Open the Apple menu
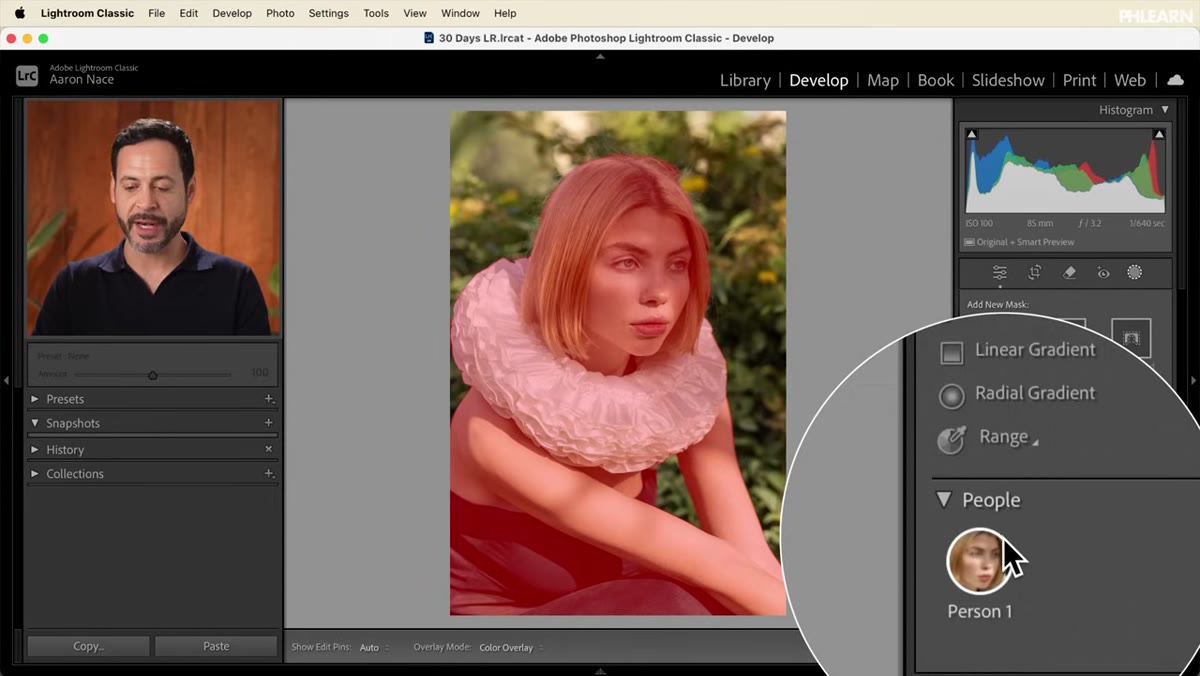The width and height of the screenshot is (1200, 676). point(19,13)
